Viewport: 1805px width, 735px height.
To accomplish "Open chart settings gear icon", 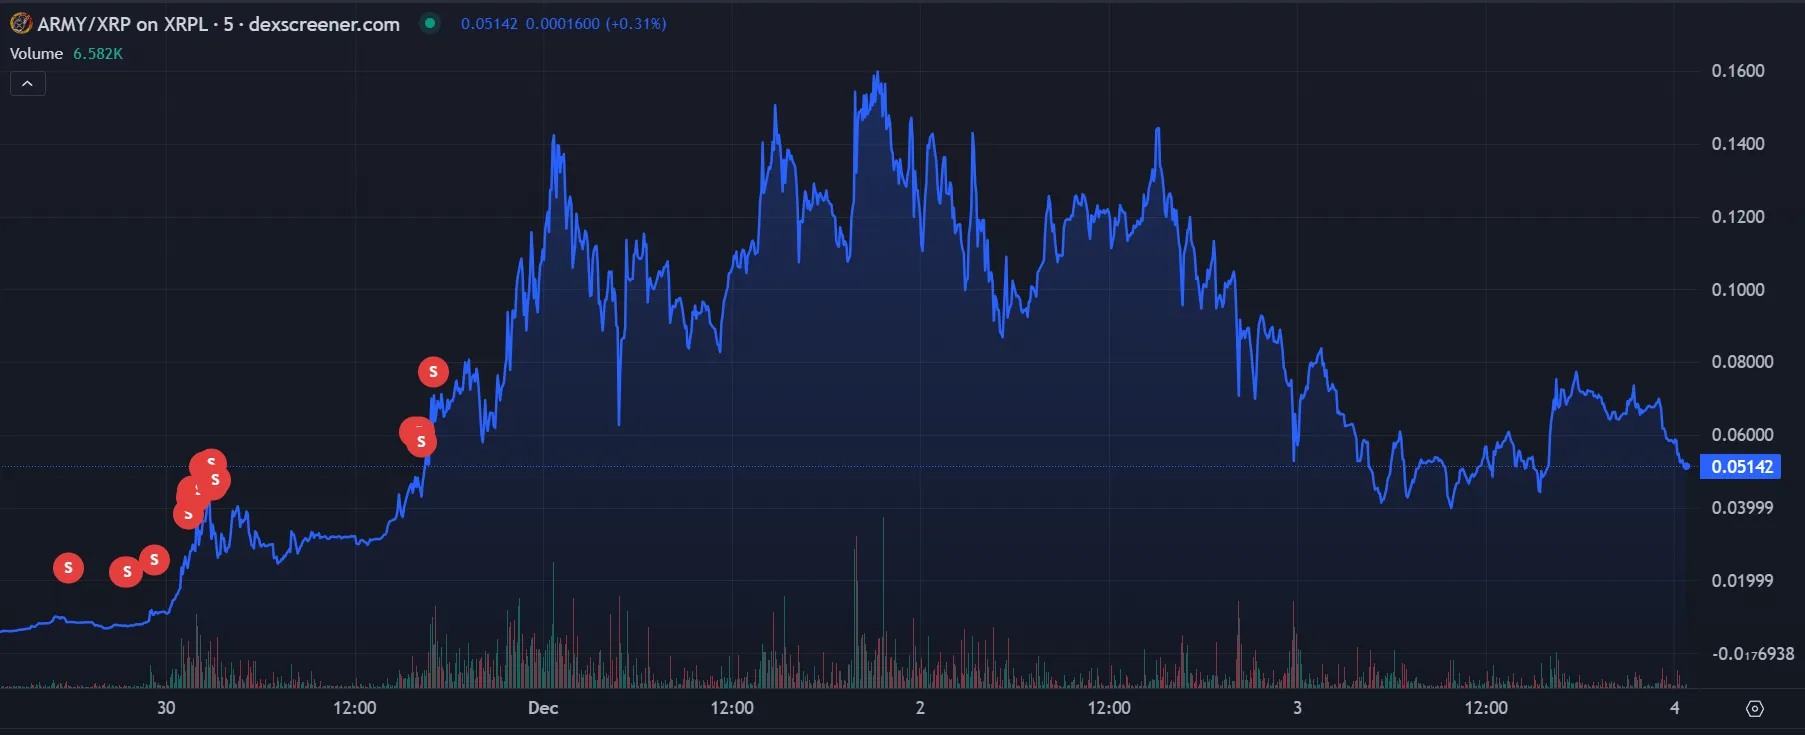I will click(x=1754, y=708).
